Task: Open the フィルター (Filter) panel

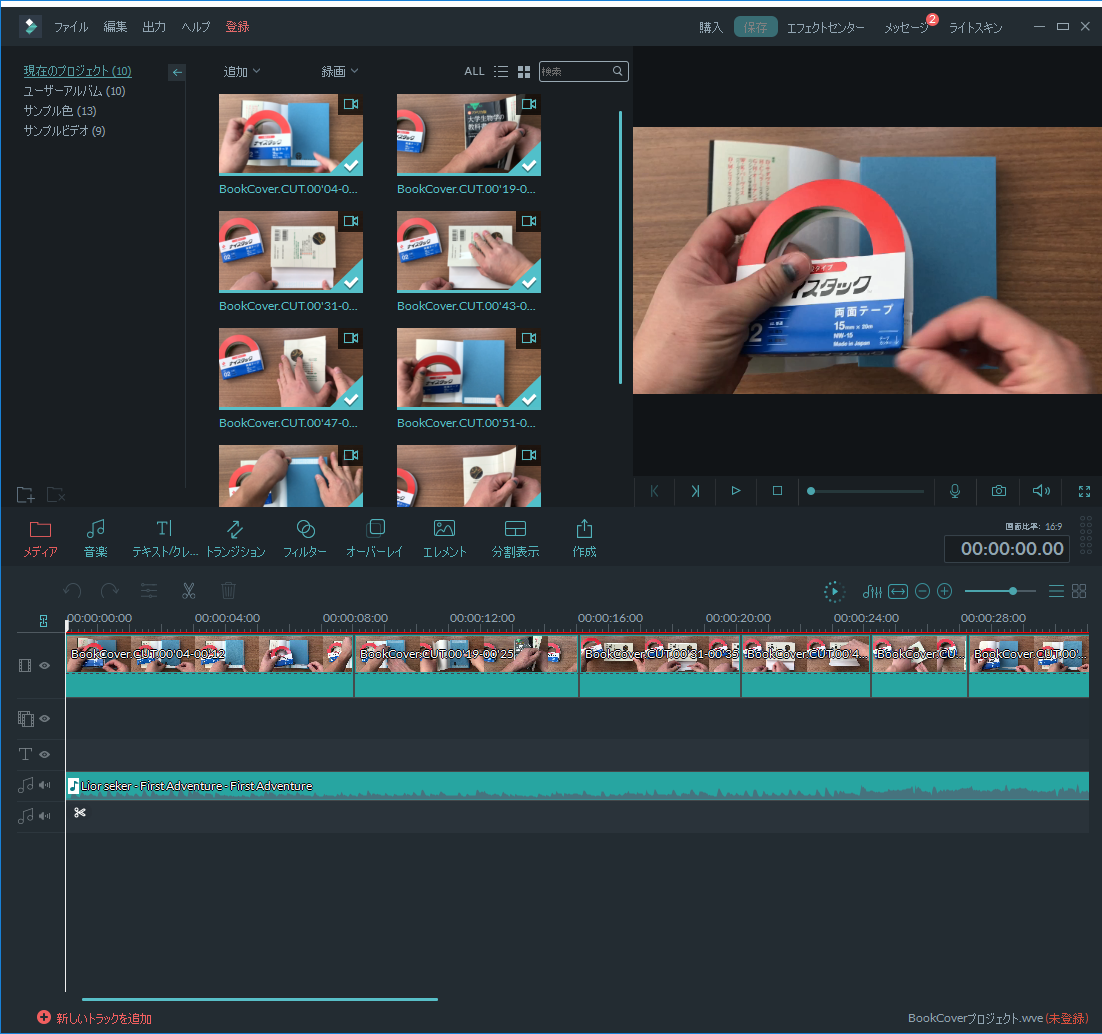Action: click(x=305, y=537)
